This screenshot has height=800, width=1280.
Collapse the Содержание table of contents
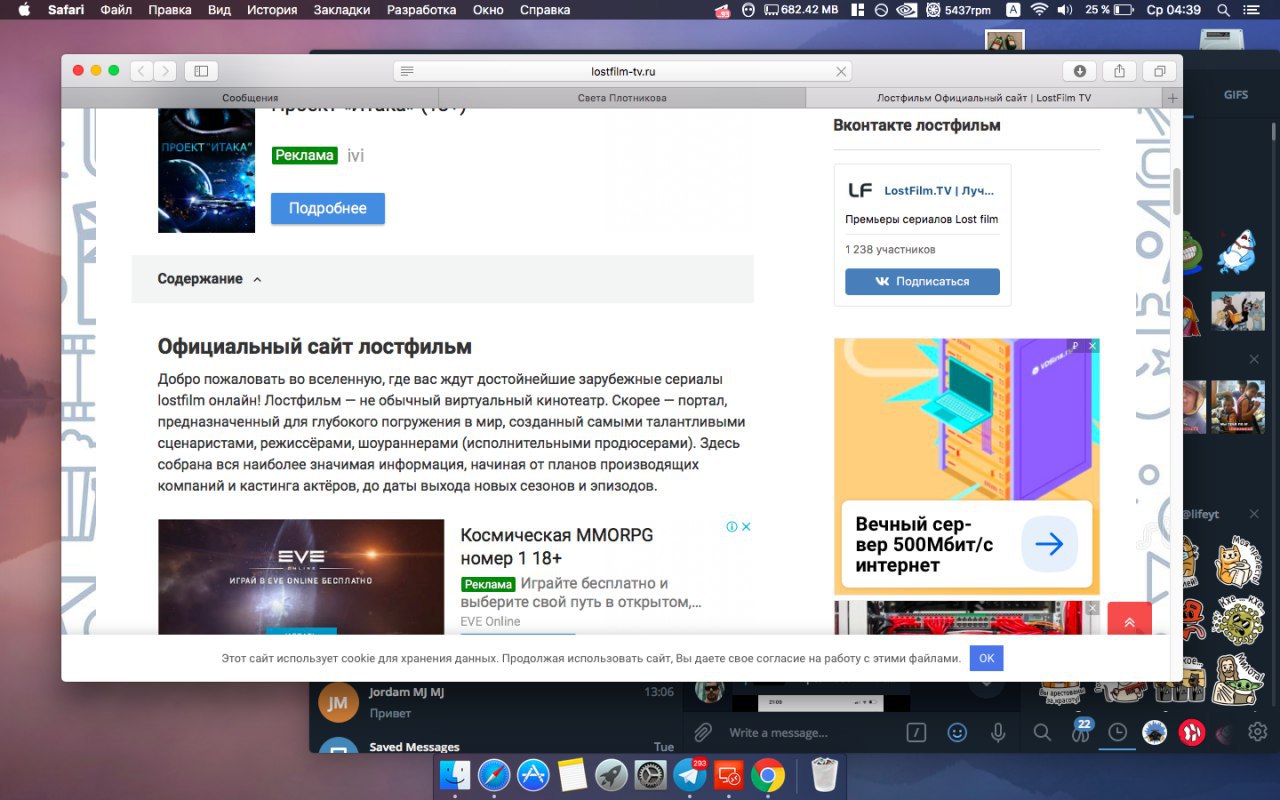point(257,279)
